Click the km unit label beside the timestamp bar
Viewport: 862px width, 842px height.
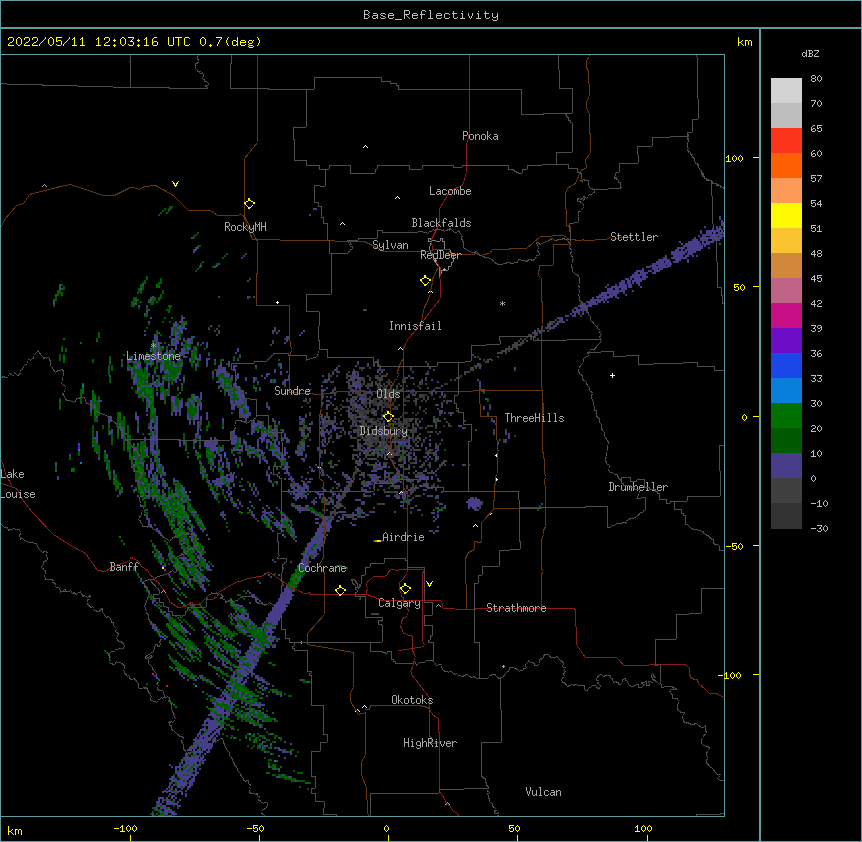click(x=744, y=42)
